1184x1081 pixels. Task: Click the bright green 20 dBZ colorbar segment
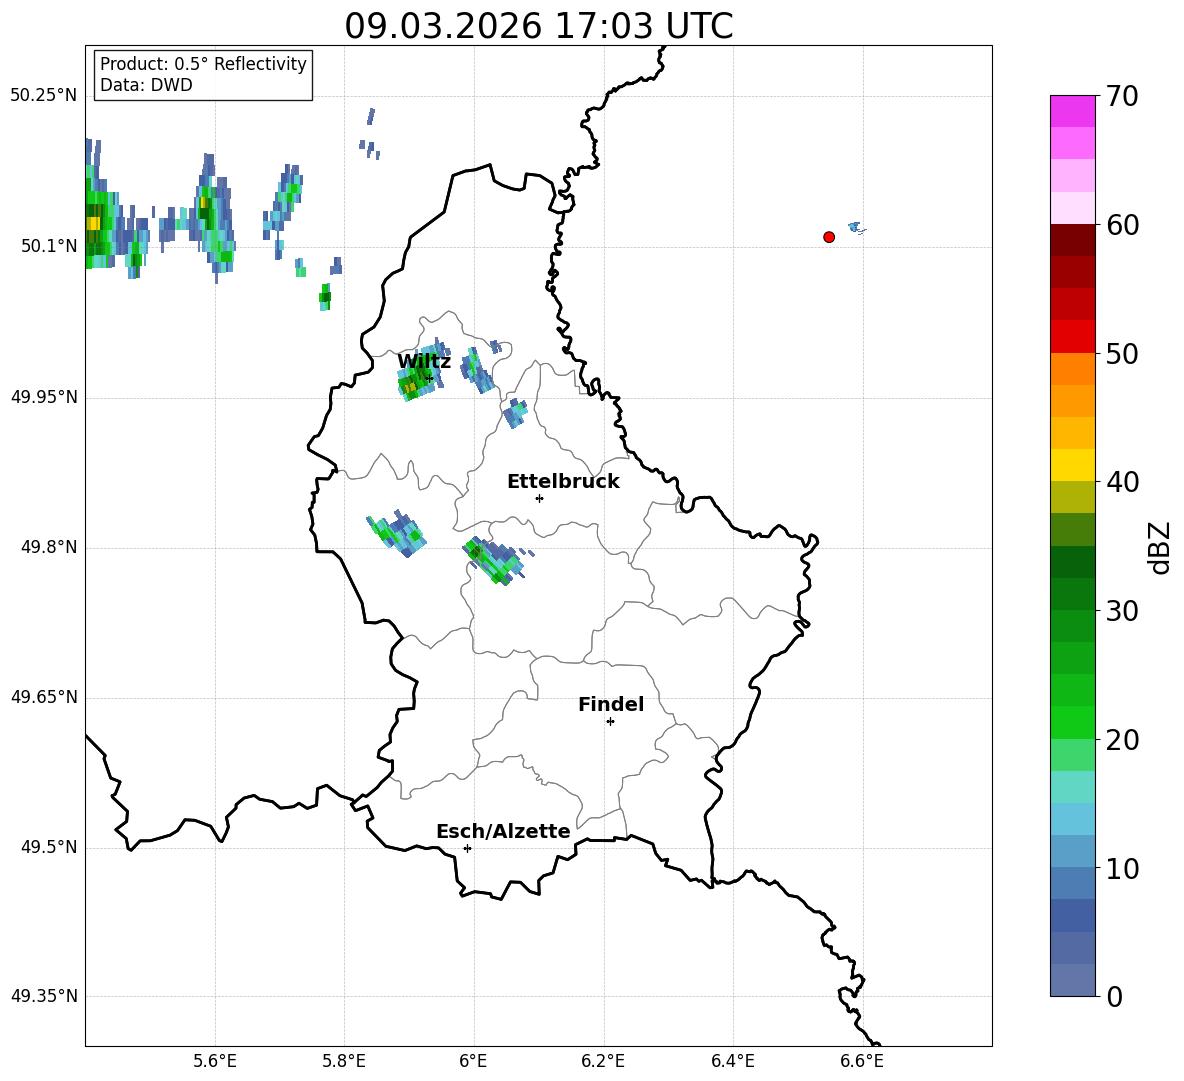pos(1072,722)
